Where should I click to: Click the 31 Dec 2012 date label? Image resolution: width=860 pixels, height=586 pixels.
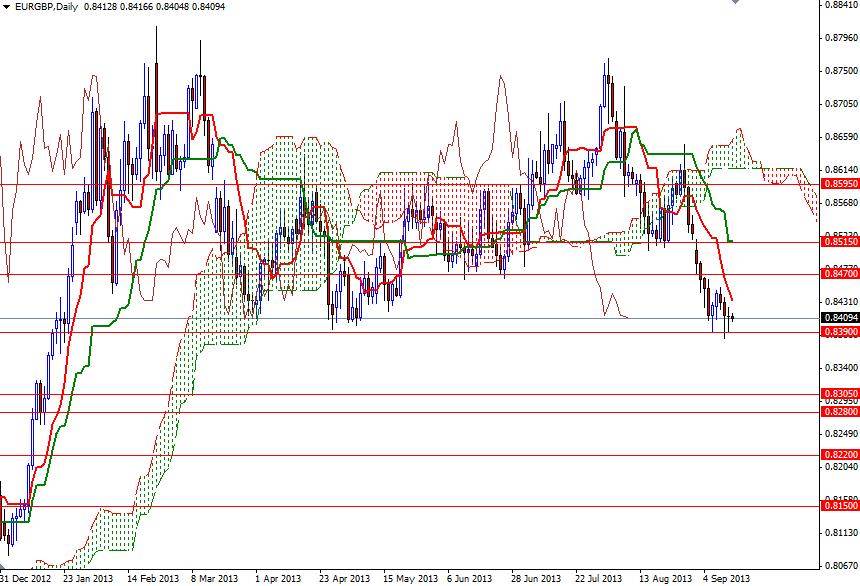click(25, 578)
